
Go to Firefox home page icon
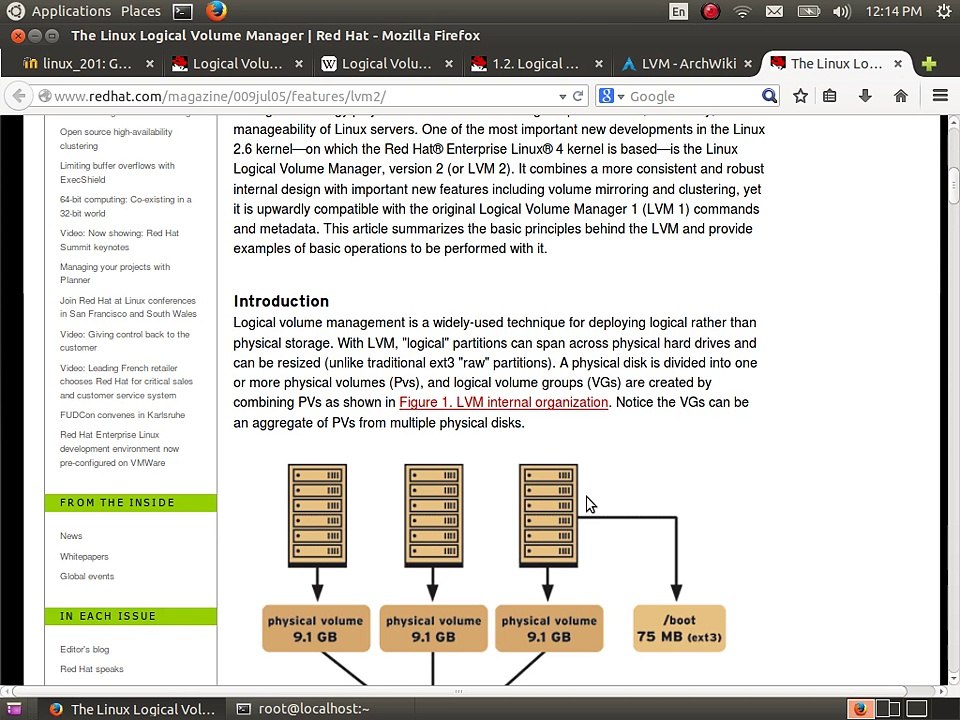click(x=900, y=96)
